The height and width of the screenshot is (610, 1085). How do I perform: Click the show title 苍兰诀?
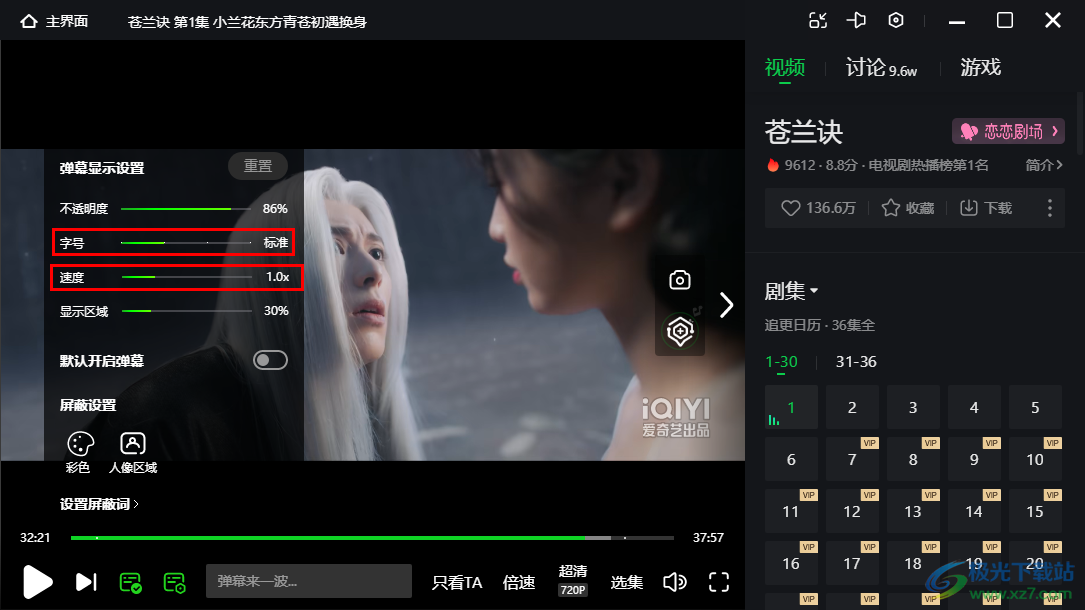tap(803, 132)
